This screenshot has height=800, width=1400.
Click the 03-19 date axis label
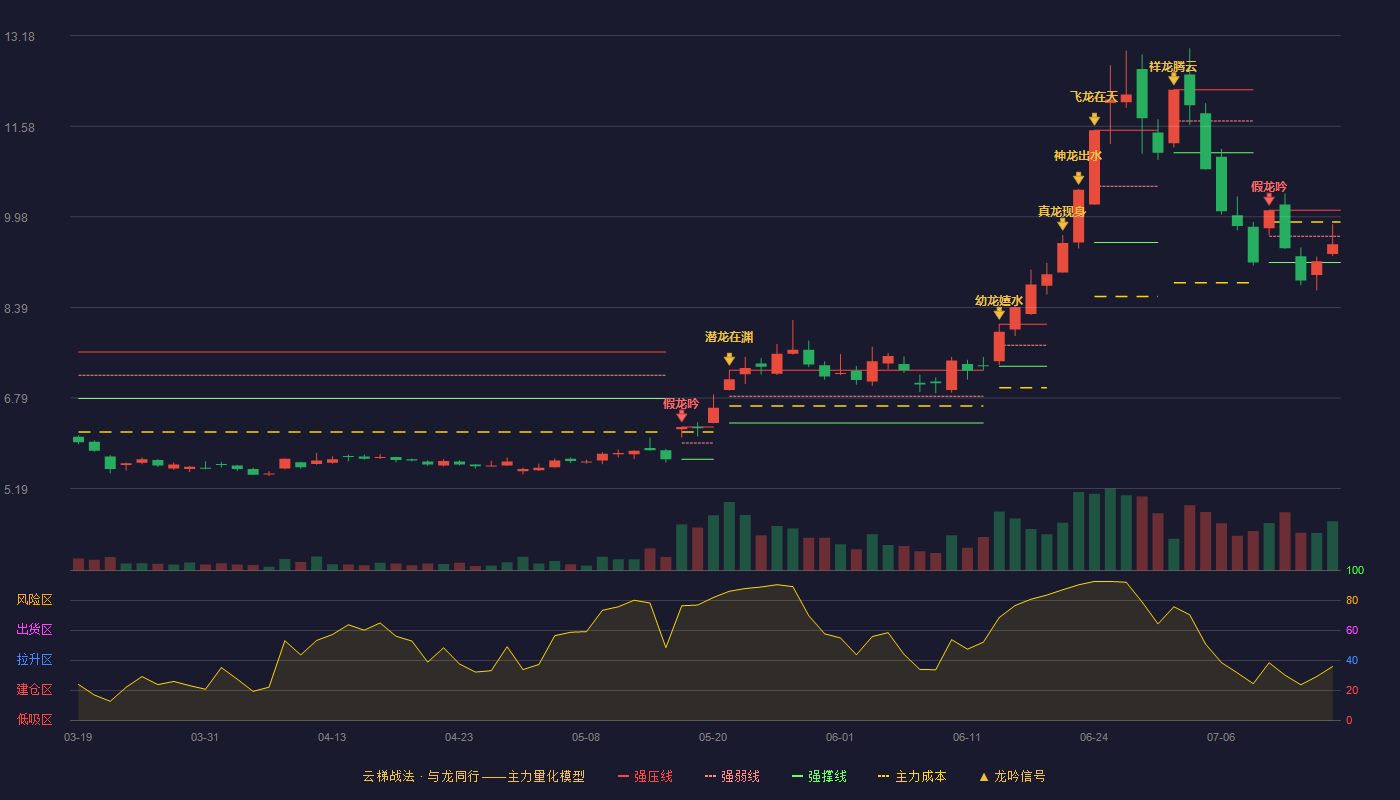pyautogui.click(x=78, y=737)
